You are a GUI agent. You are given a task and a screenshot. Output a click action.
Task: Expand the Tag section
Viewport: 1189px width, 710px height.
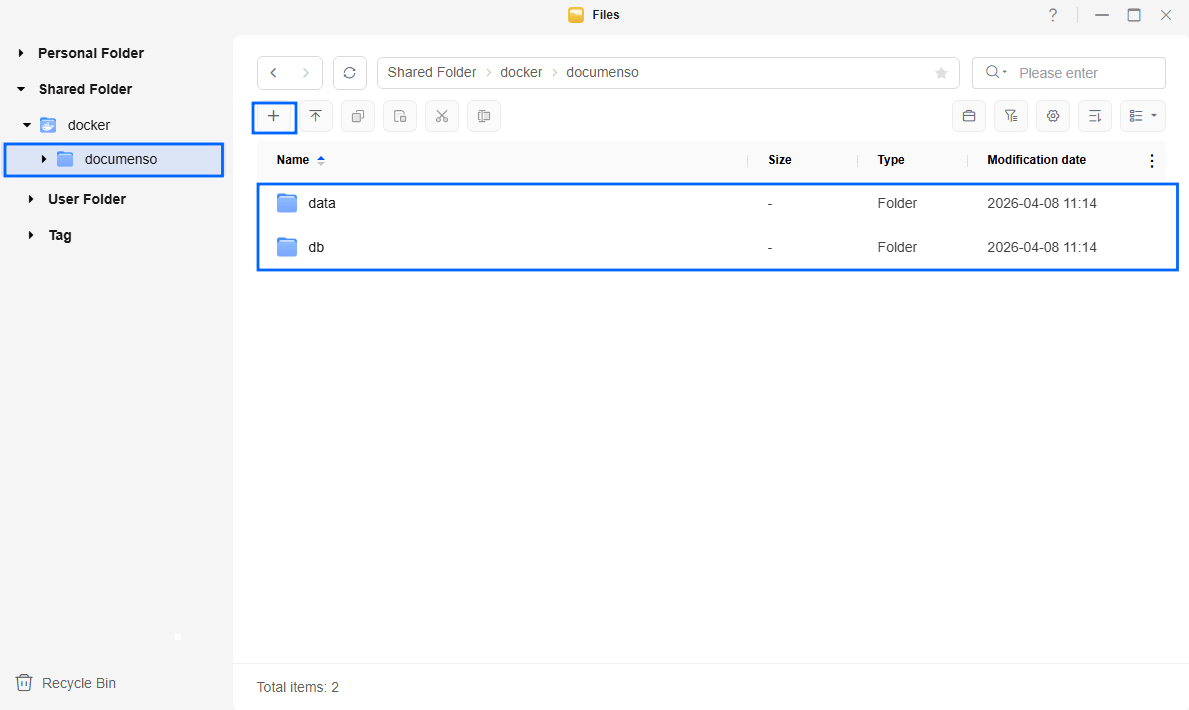[x=31, y=235]
